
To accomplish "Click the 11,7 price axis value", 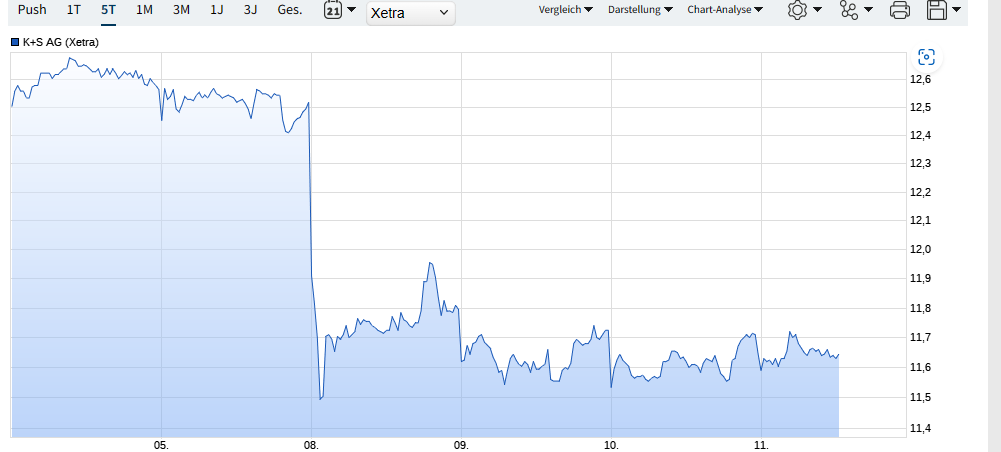I will pos(921,337).
